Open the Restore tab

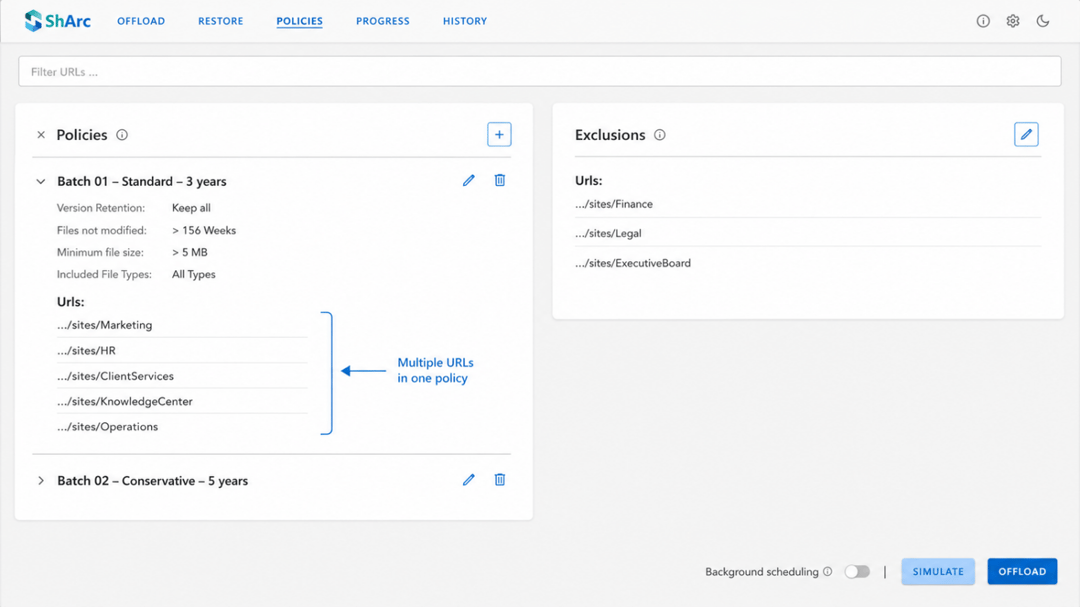[220, 21]
